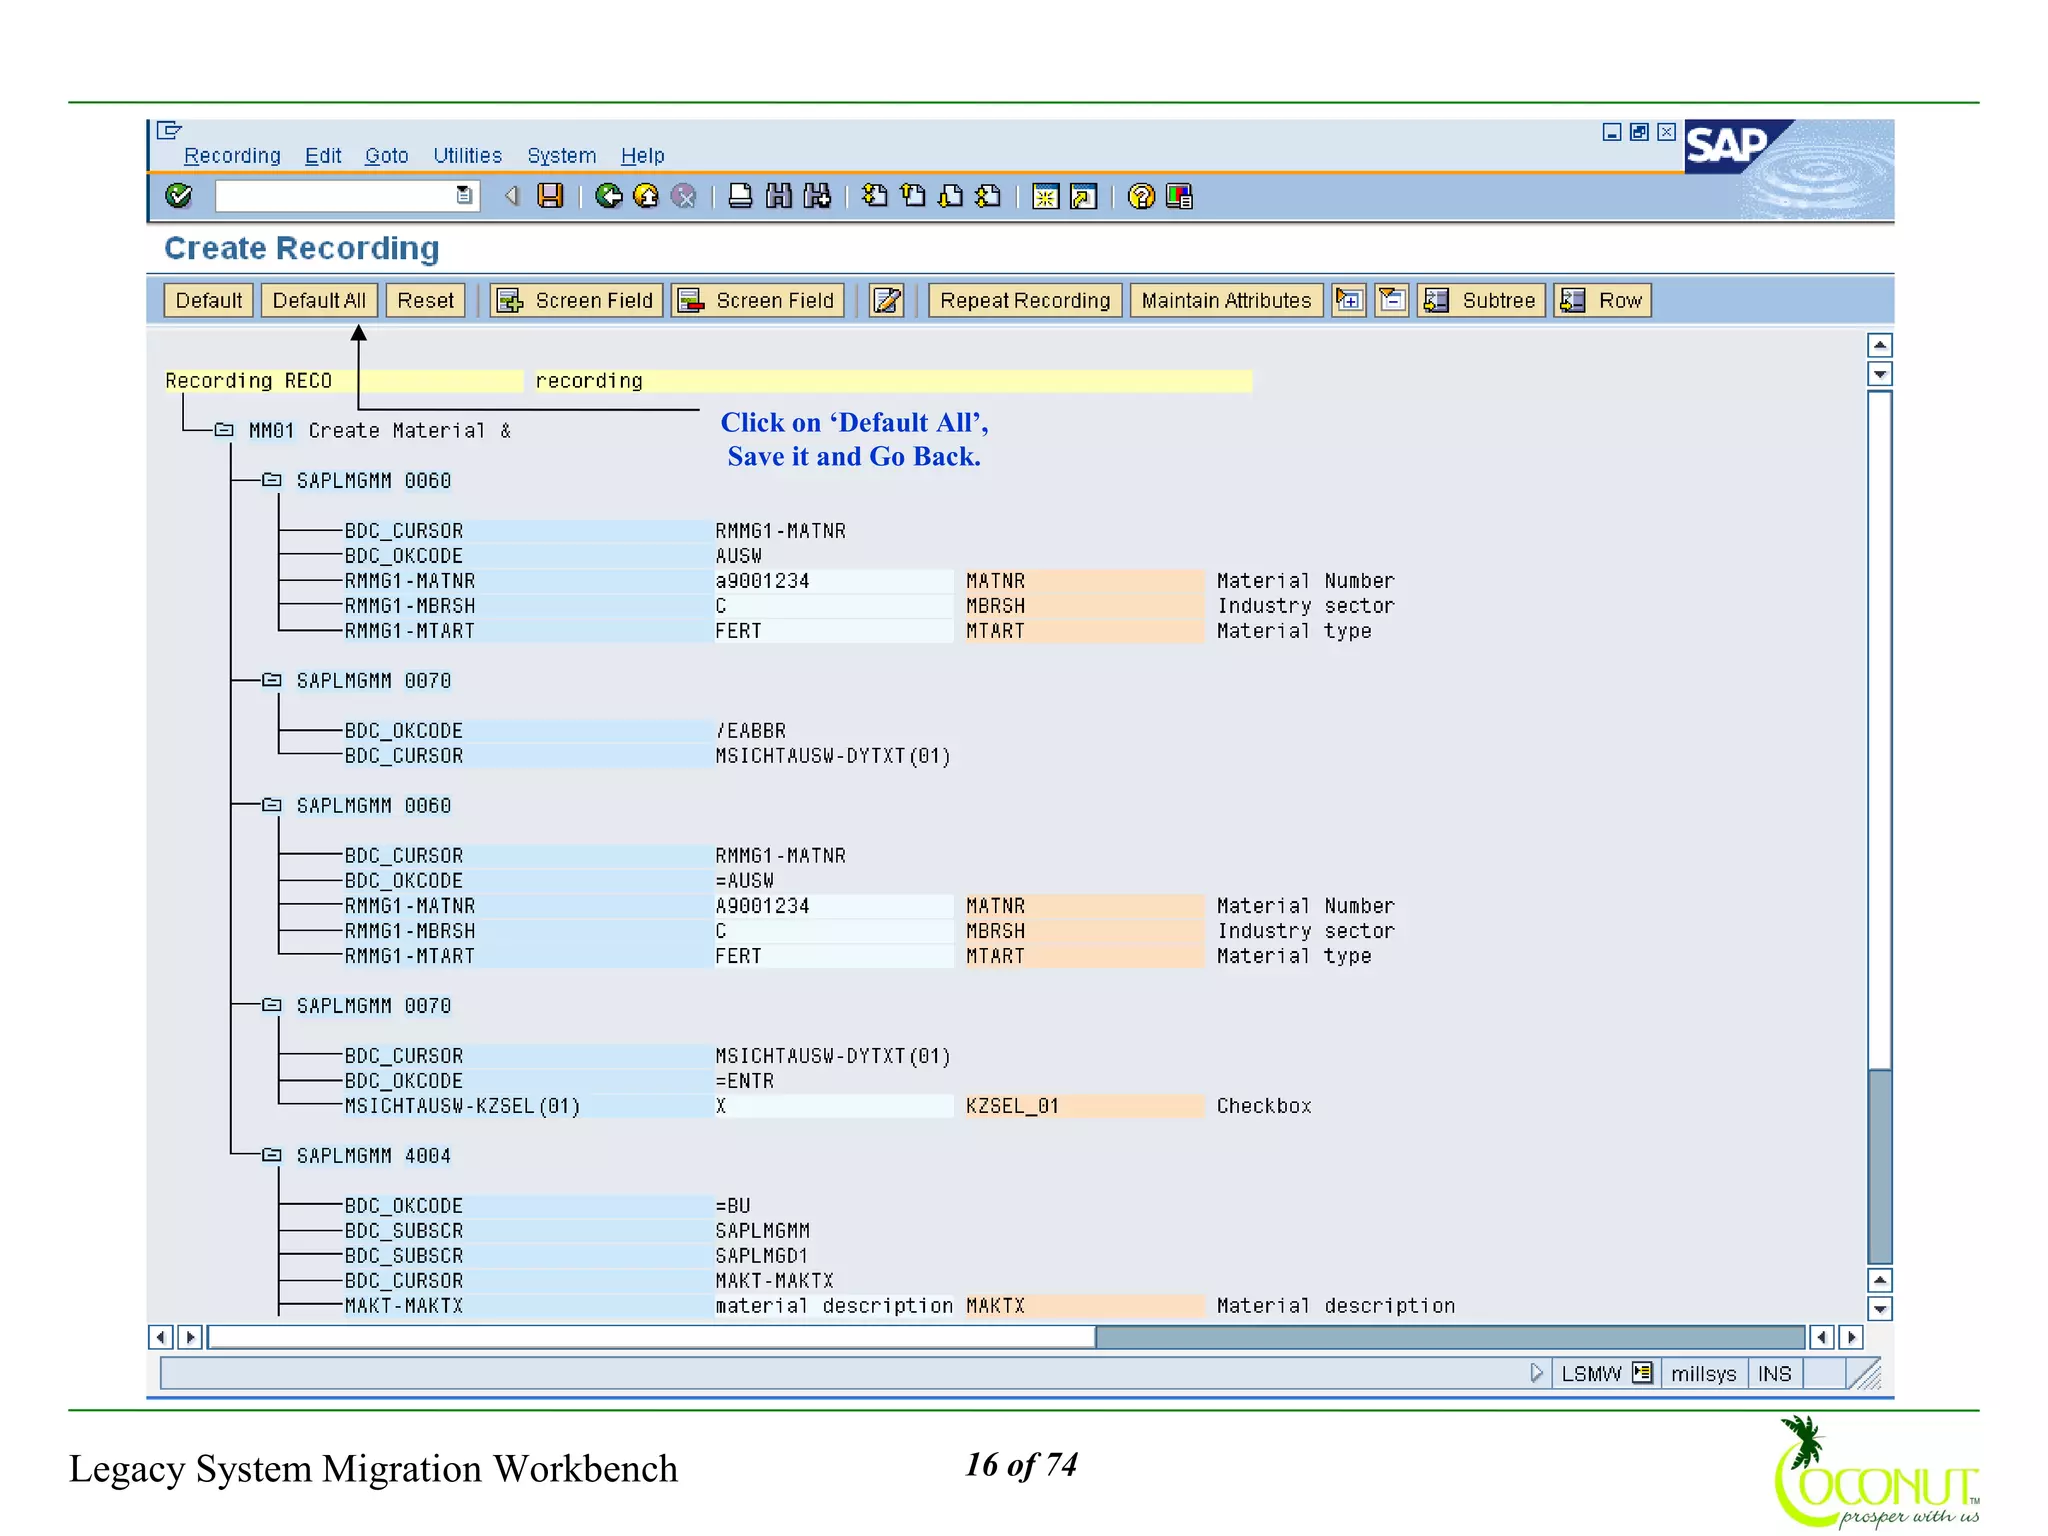Click the /EABBR okcode value
This screenshot has width=2048, height=1536.
click(x=751, y=731)
